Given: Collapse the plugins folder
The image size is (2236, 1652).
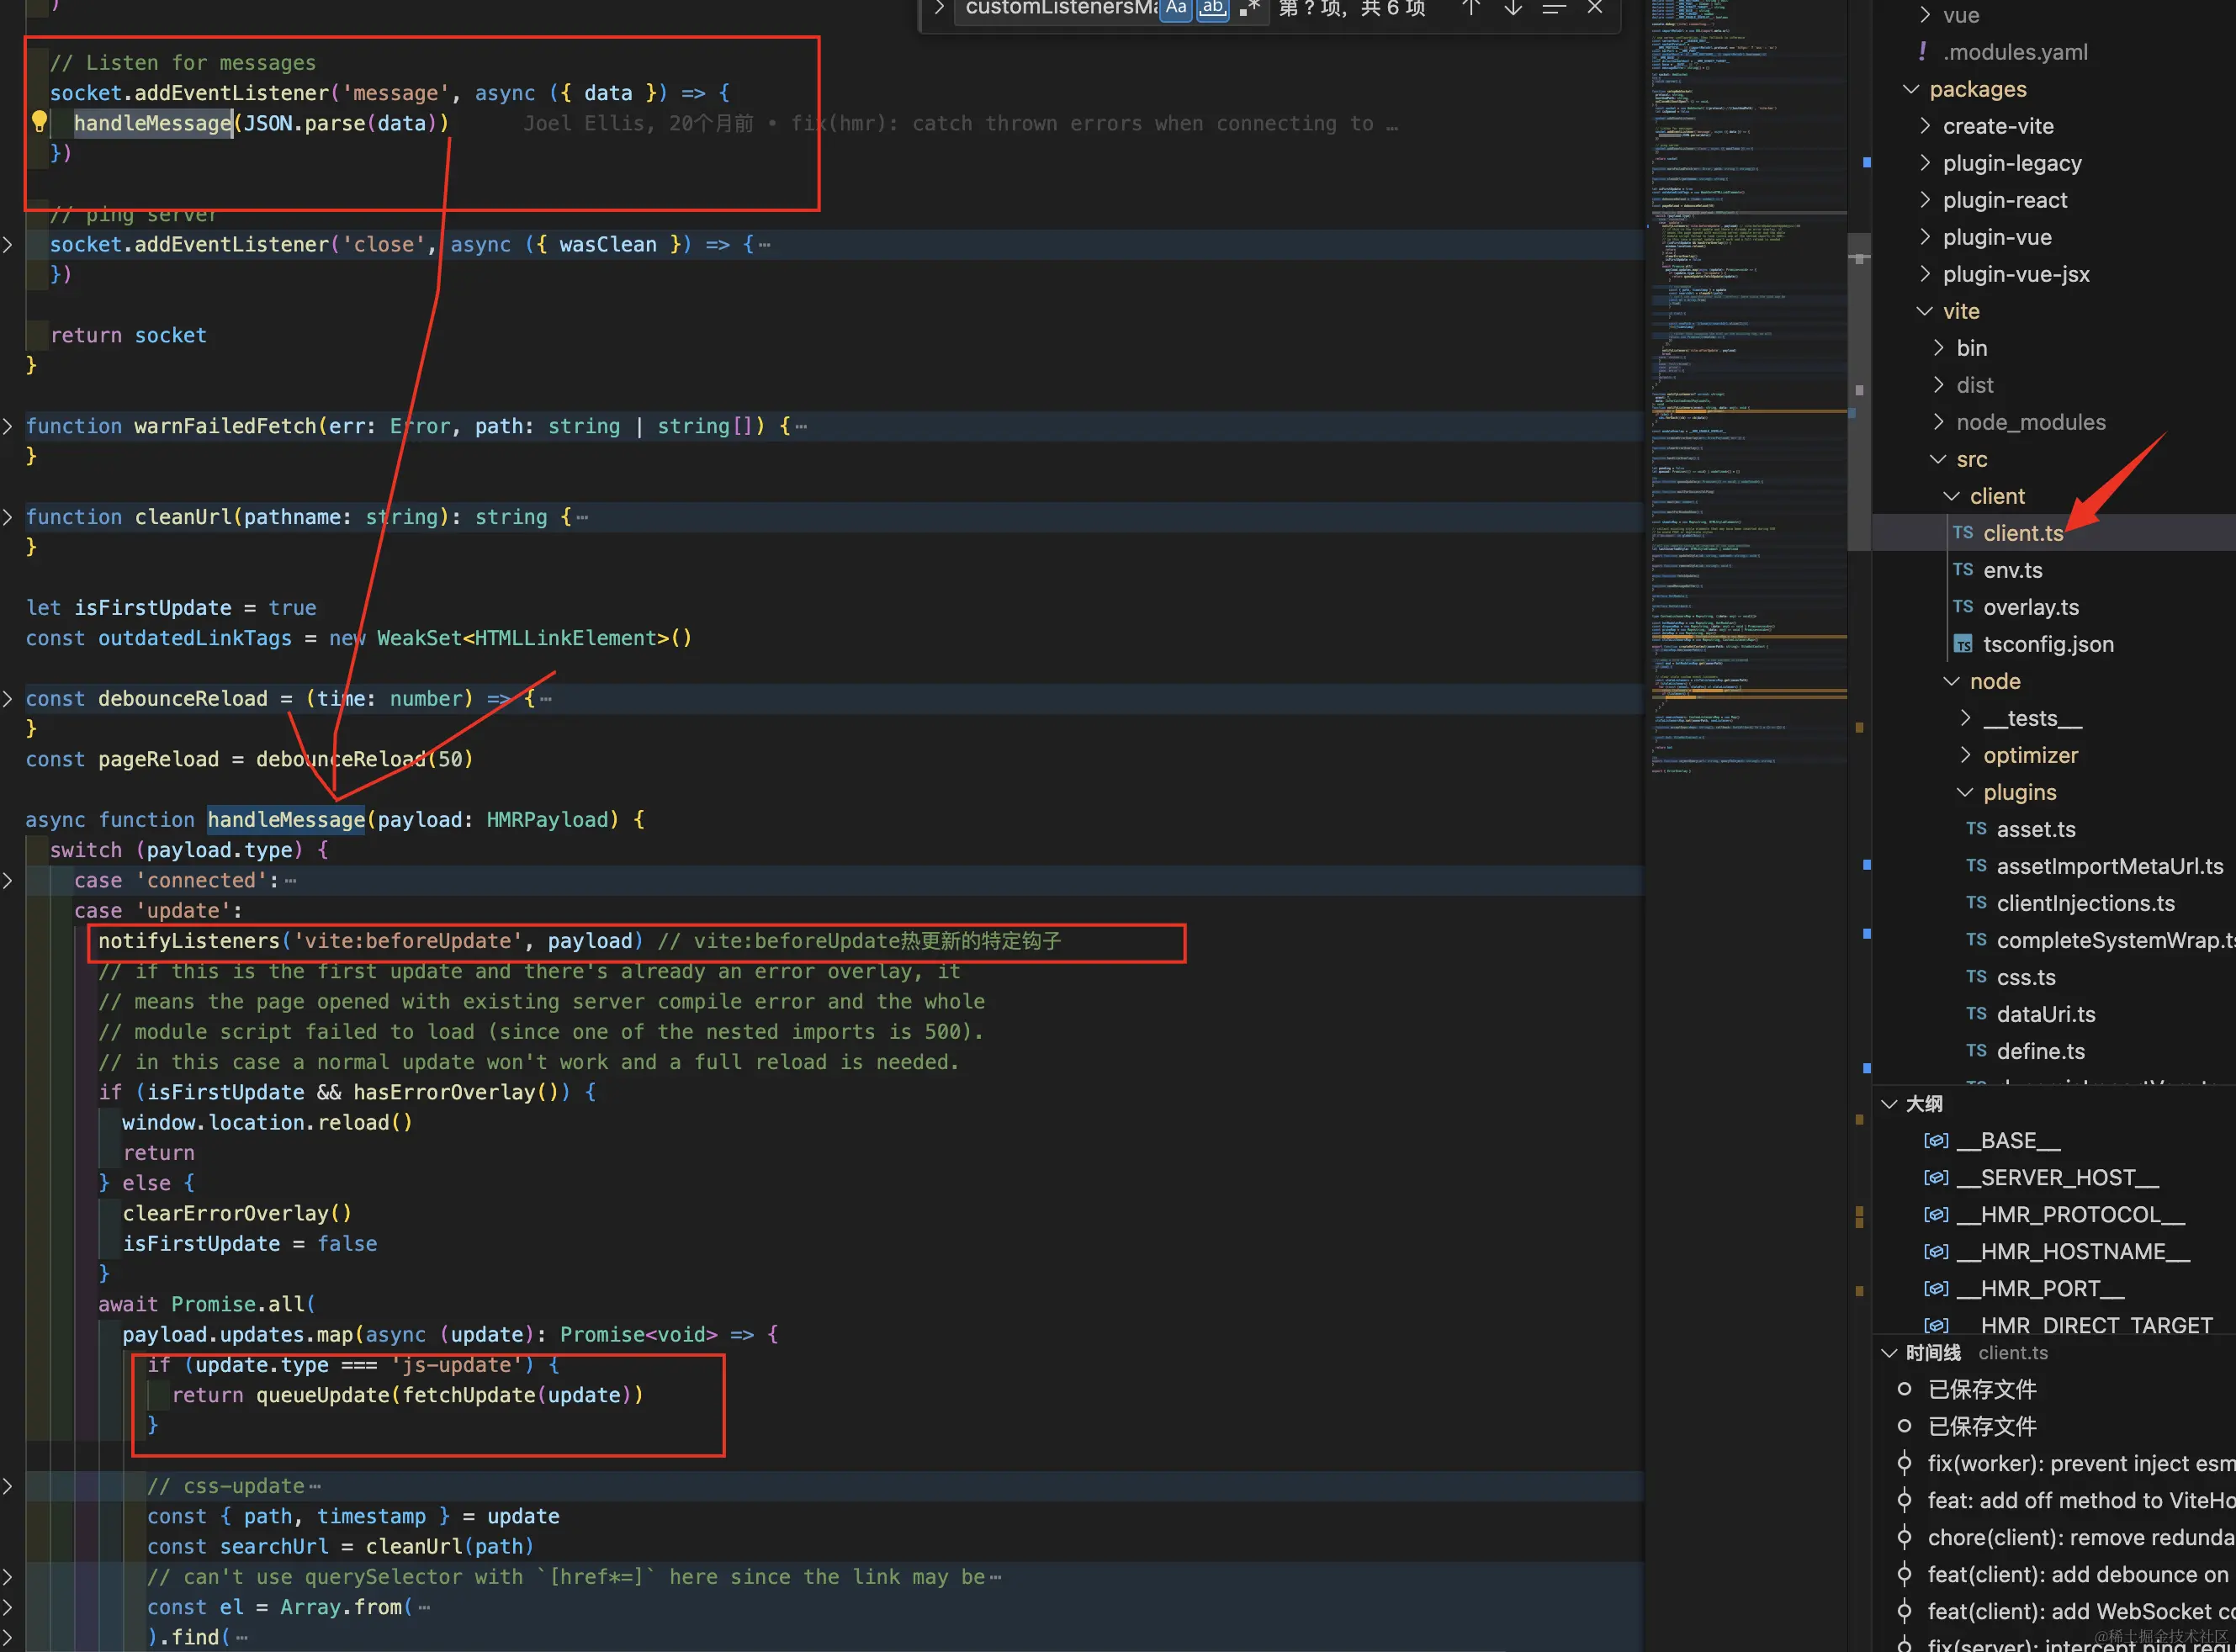Looking at the screenshot, I should click(2018, 792).
